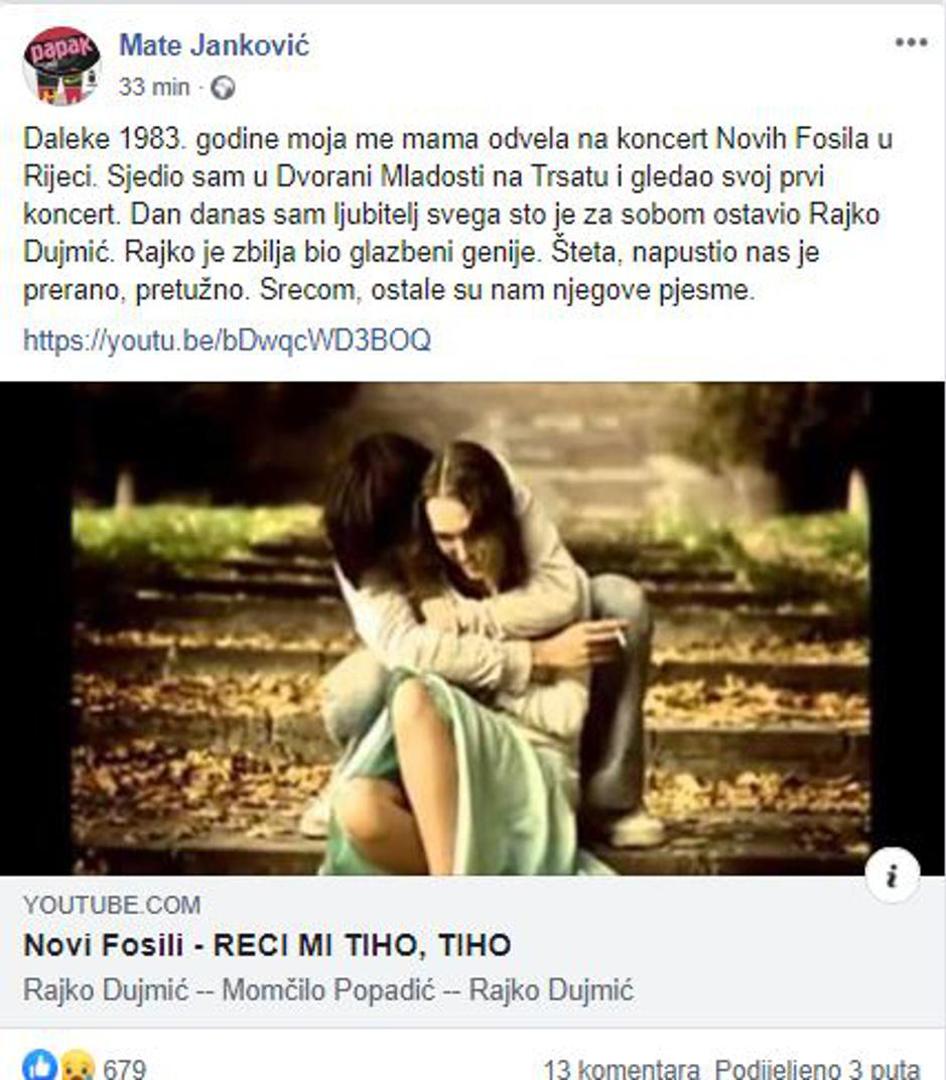The image size is (946, 1080).
Task: Show the 679 reactions list
Action: [x=125, y=1069]
